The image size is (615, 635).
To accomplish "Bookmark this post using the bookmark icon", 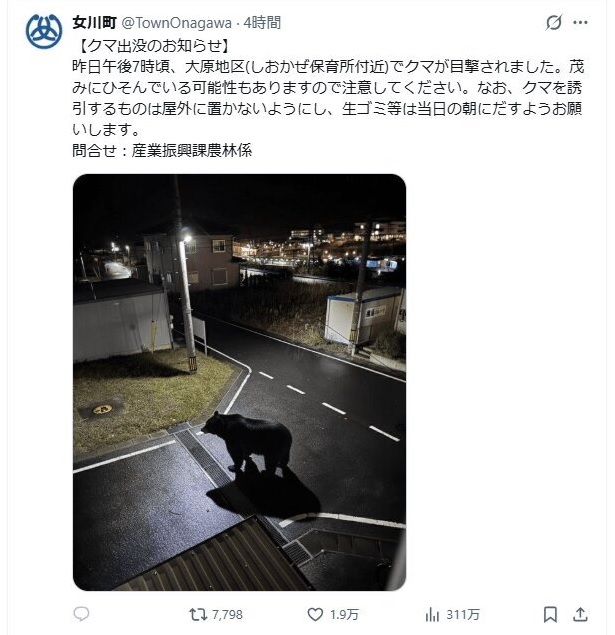I will coord(550,614).
